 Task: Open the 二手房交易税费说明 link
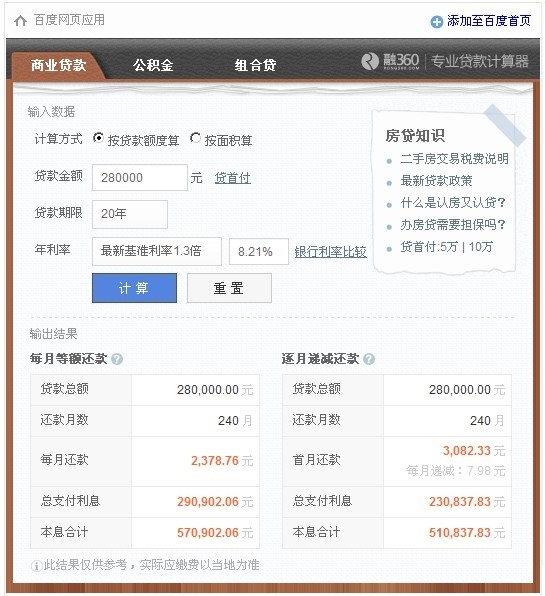pos(455,159)
